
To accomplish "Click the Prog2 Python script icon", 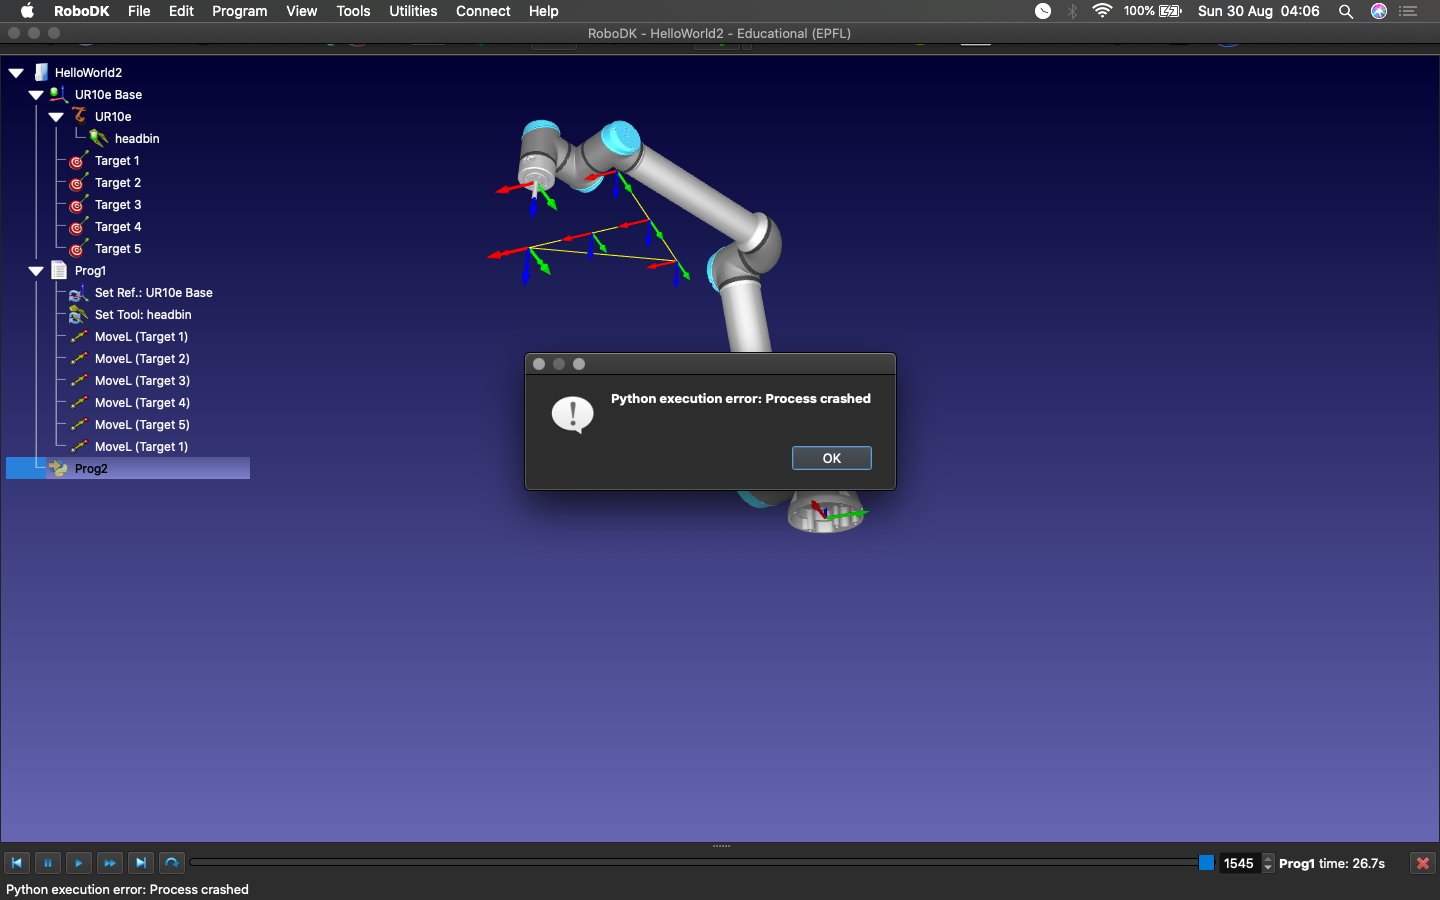I will tap(58, 468).
